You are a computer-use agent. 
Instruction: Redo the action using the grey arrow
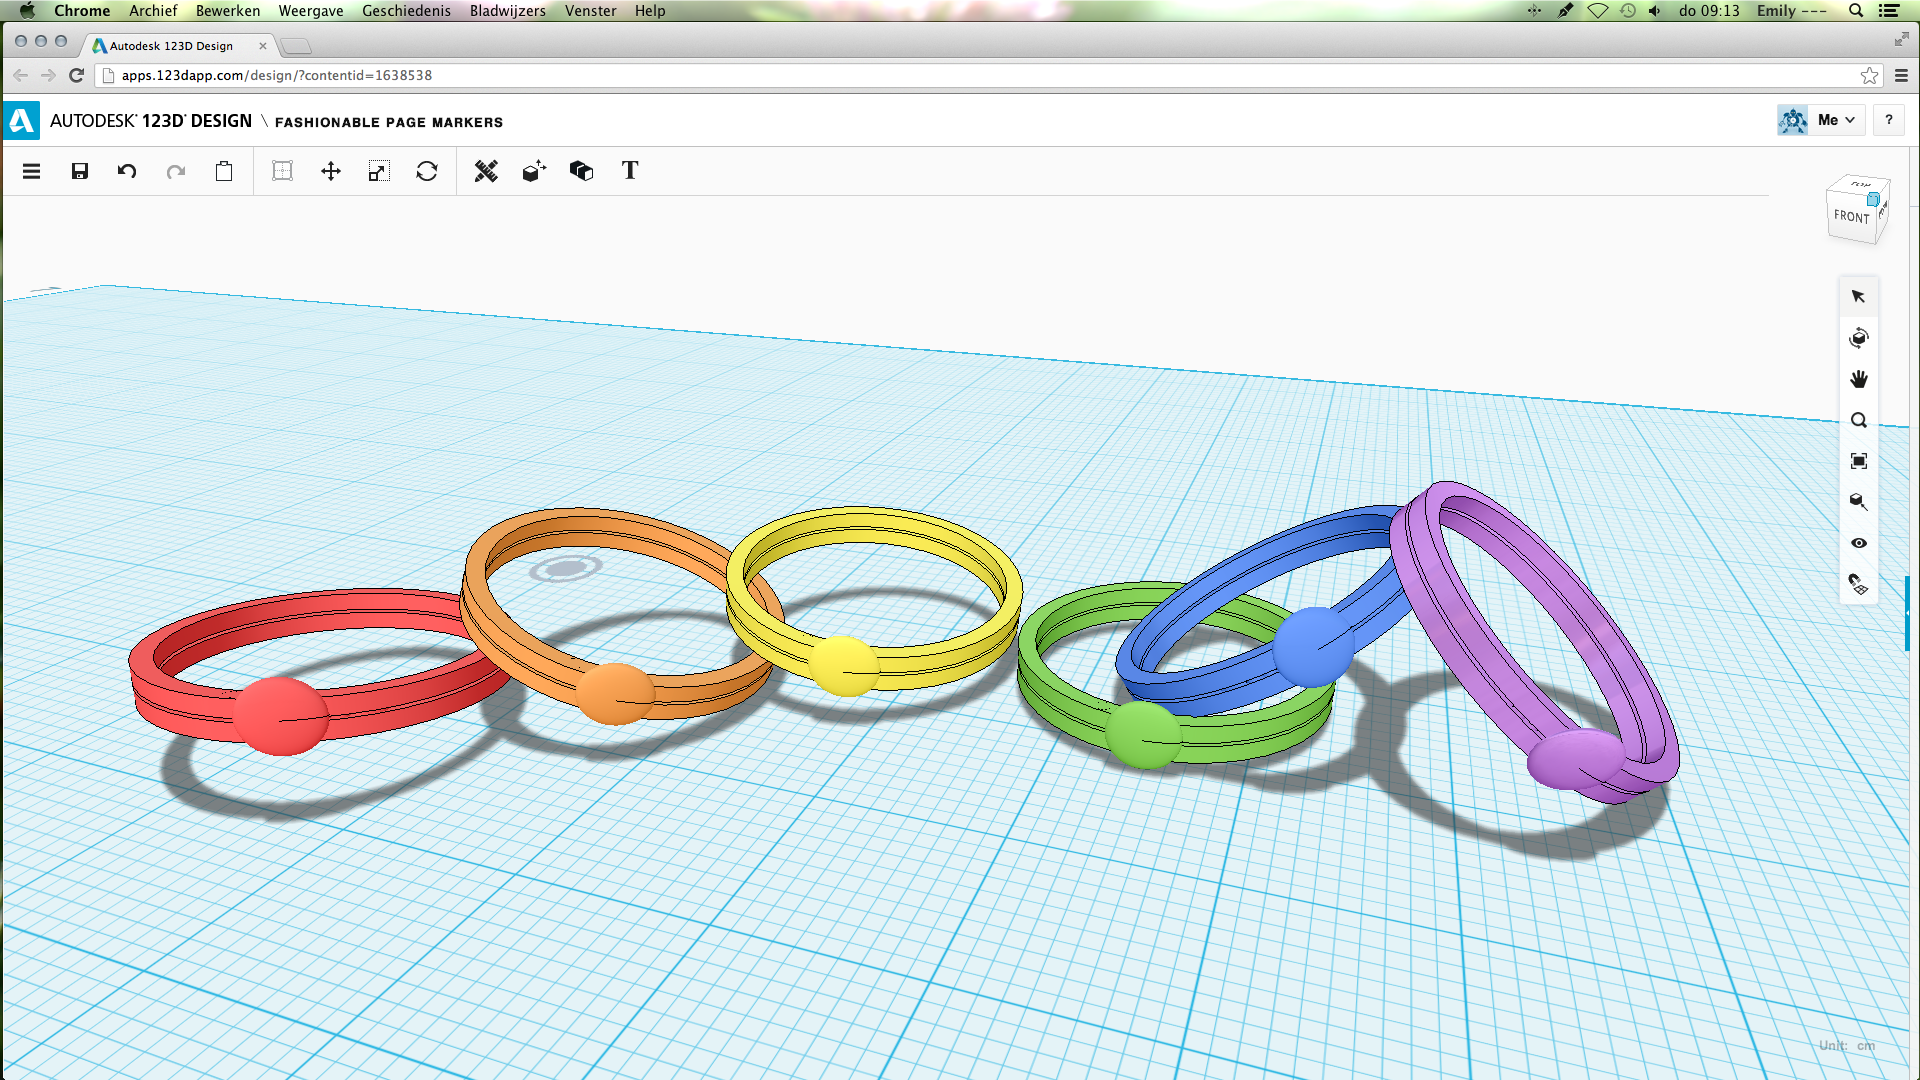coord(176,171)
